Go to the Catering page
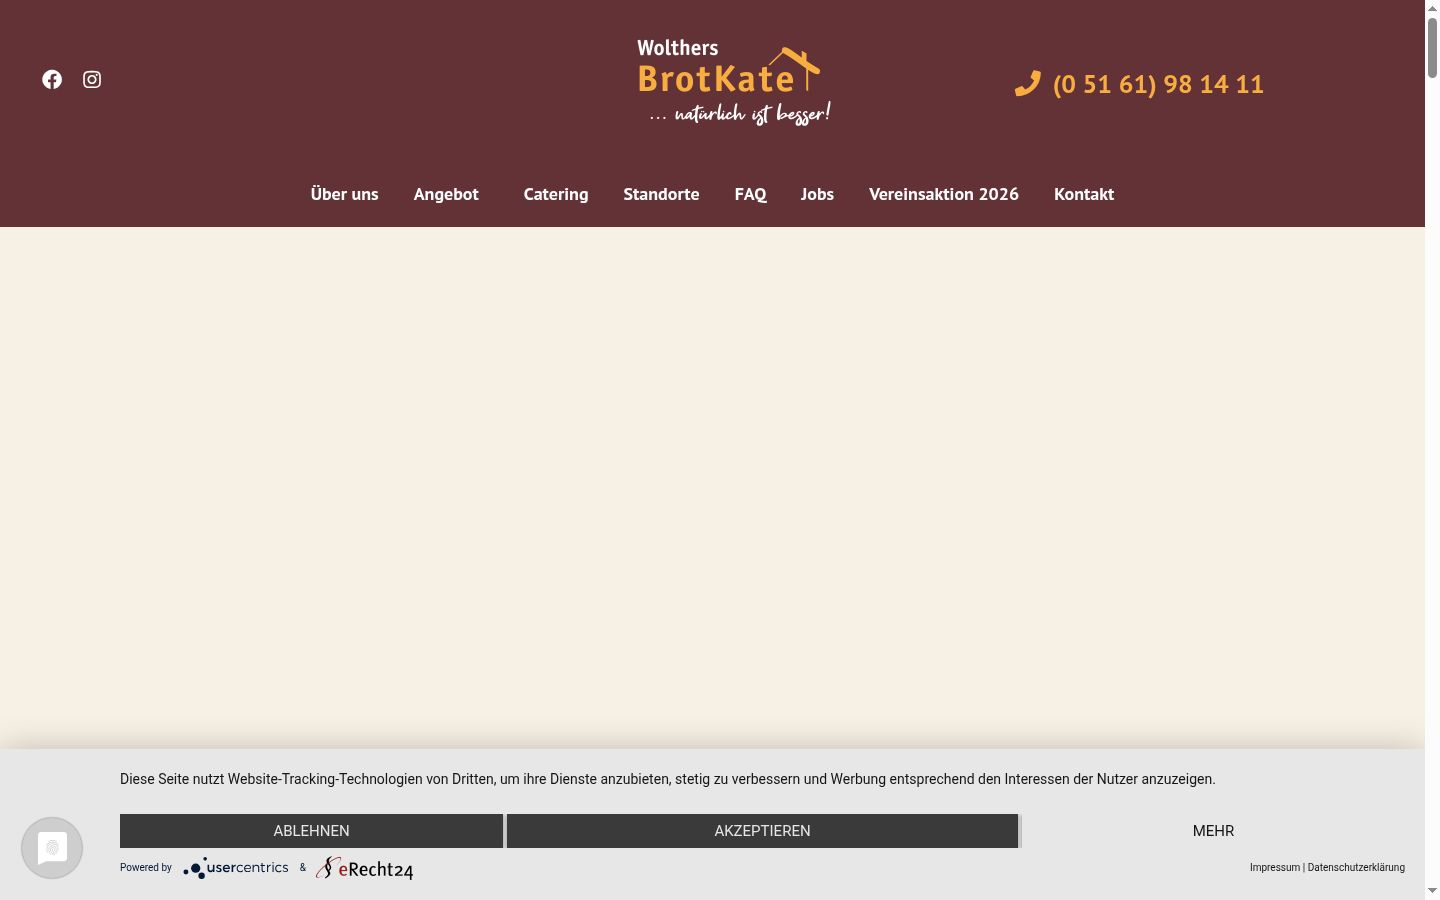Image resolution: width=1440 pixels, height=900 pixels. tap(556, 194)
